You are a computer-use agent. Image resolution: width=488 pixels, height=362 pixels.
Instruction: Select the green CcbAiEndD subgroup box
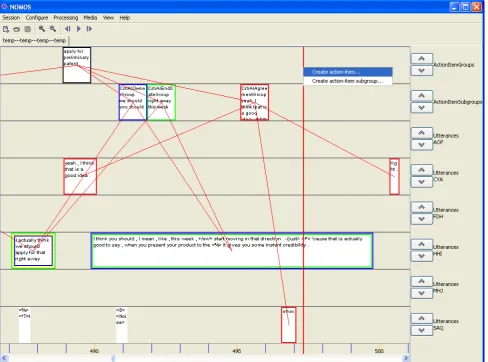point(161,102)
